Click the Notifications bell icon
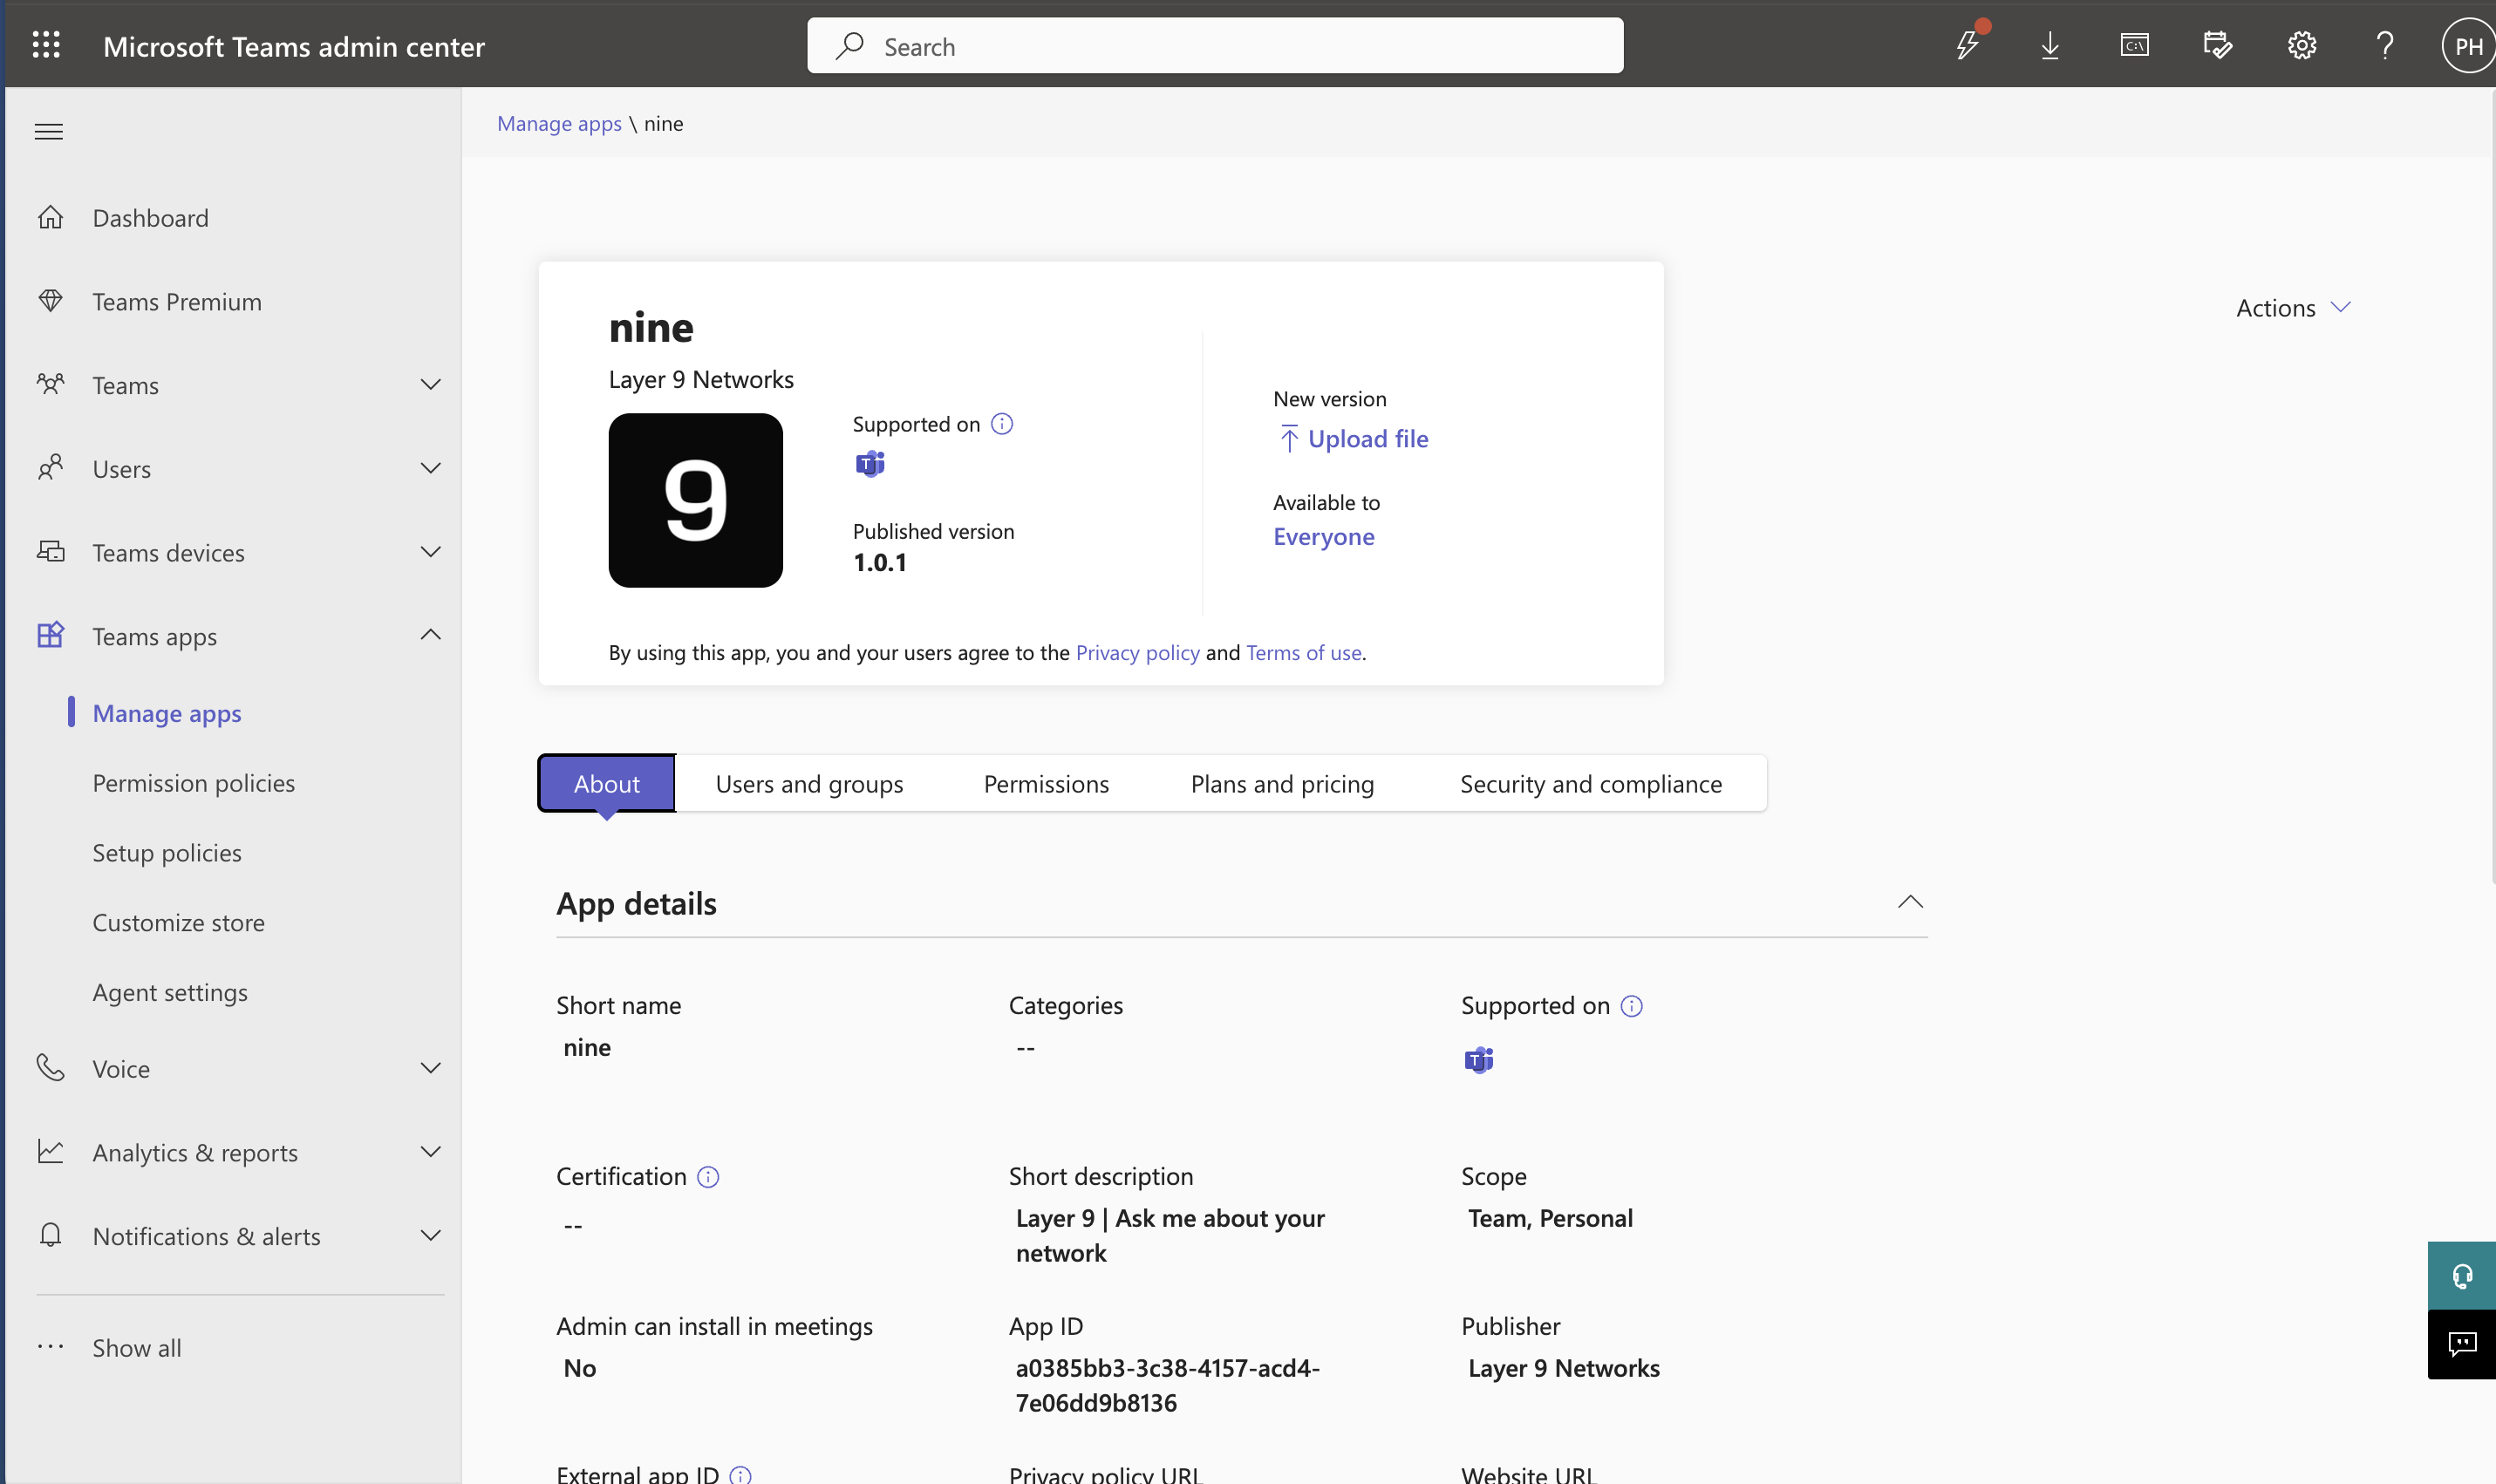 (50, 1235)
